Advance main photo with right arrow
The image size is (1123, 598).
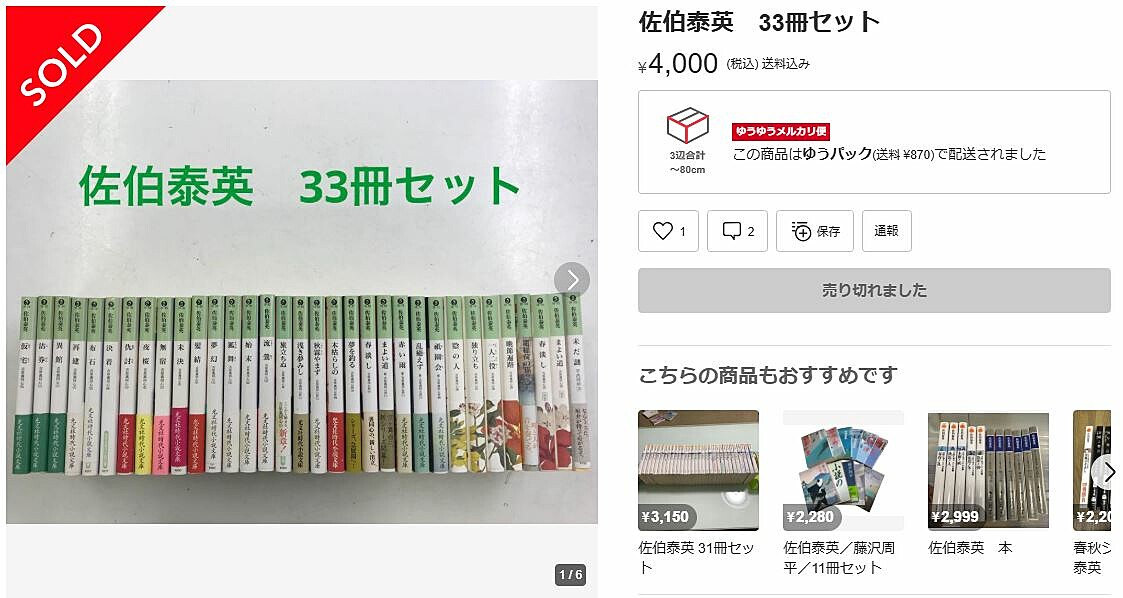pos(572,280)
